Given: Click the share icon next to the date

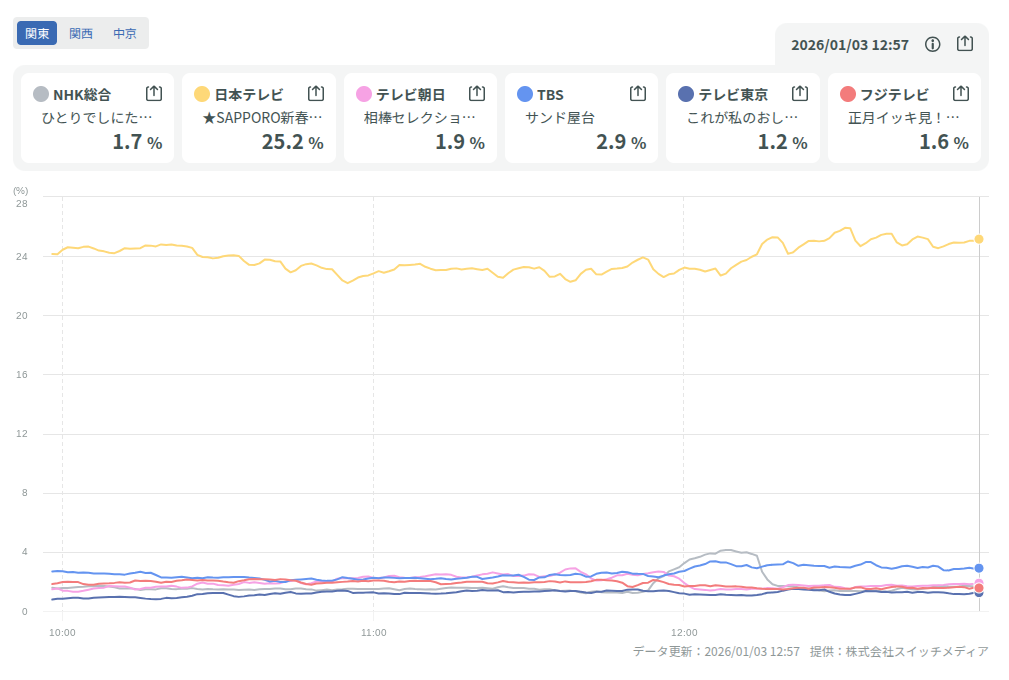Looking at the screenshot, I should click(964, 44).
